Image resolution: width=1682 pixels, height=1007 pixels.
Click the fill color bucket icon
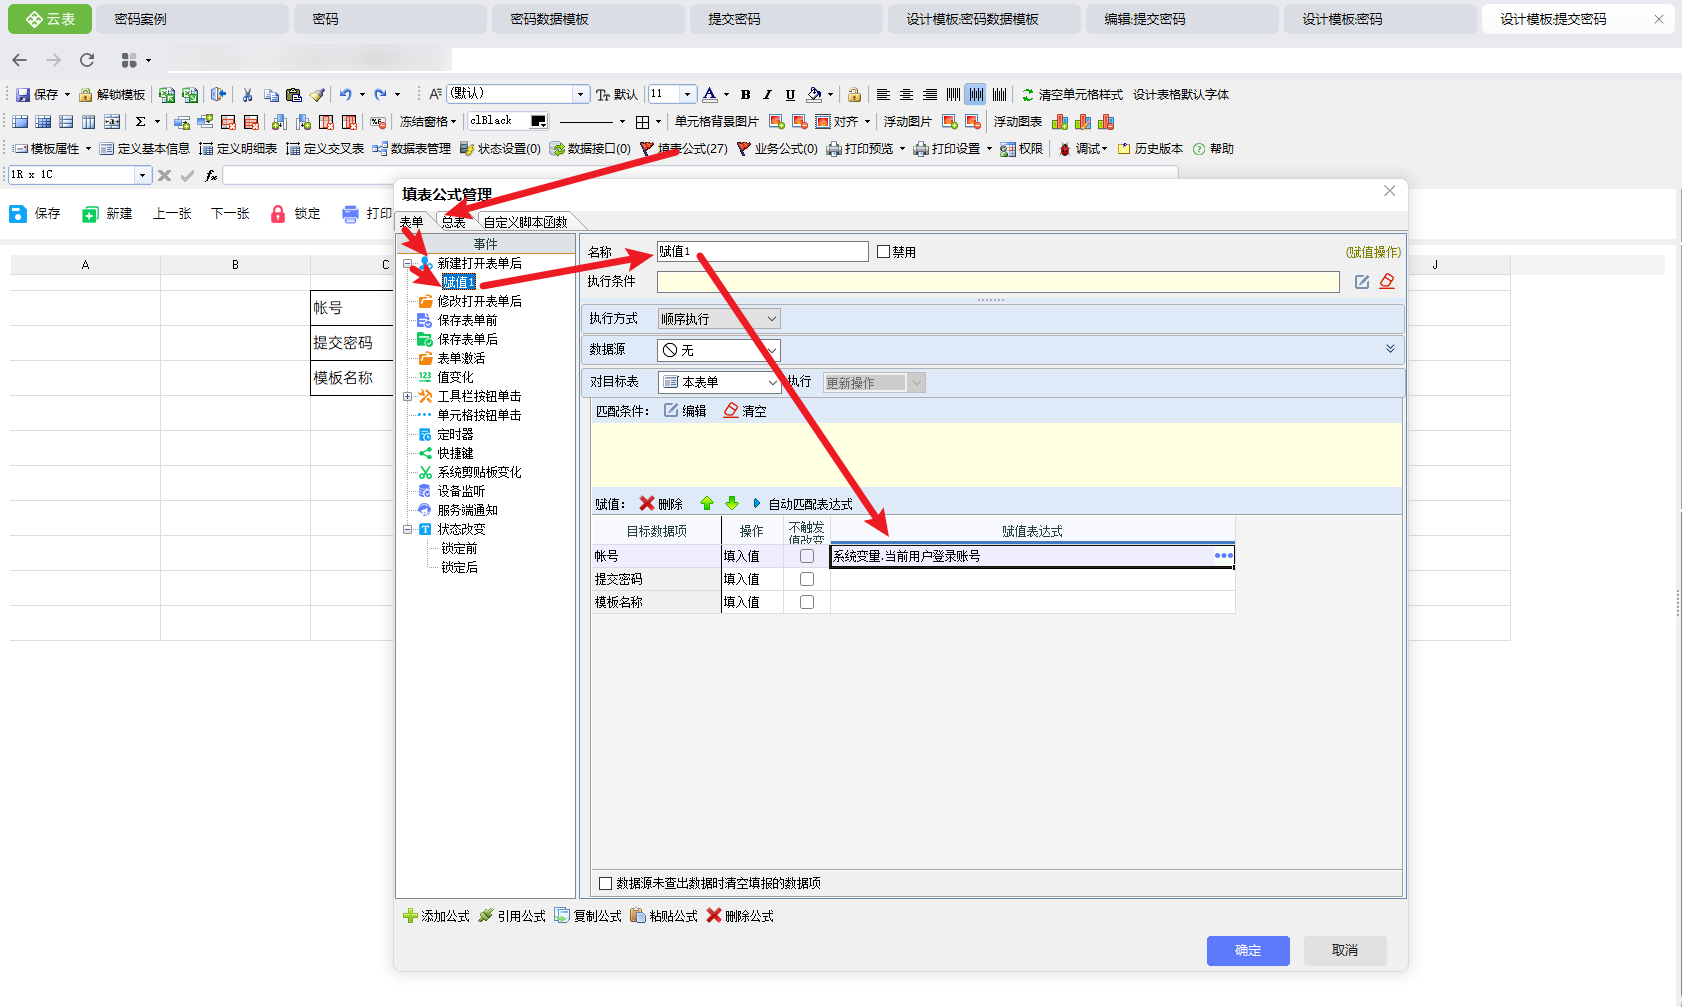pyautogui.click(x=814, y=95)
